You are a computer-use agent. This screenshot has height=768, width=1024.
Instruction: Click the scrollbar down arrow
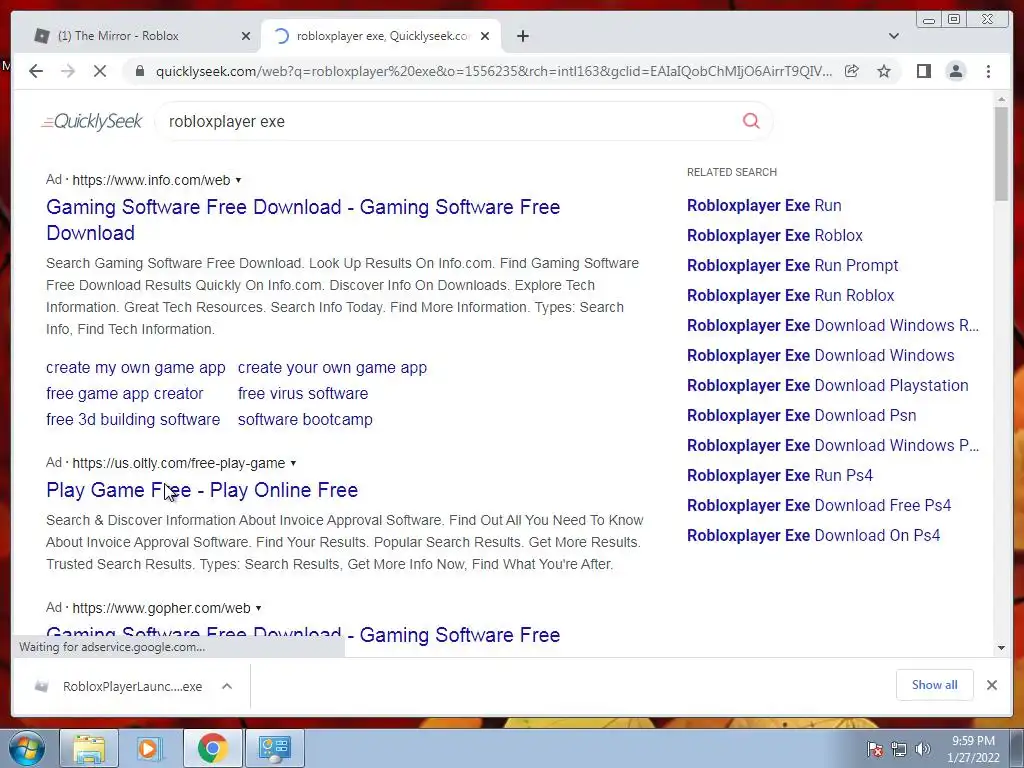(x=1001, y=648)
